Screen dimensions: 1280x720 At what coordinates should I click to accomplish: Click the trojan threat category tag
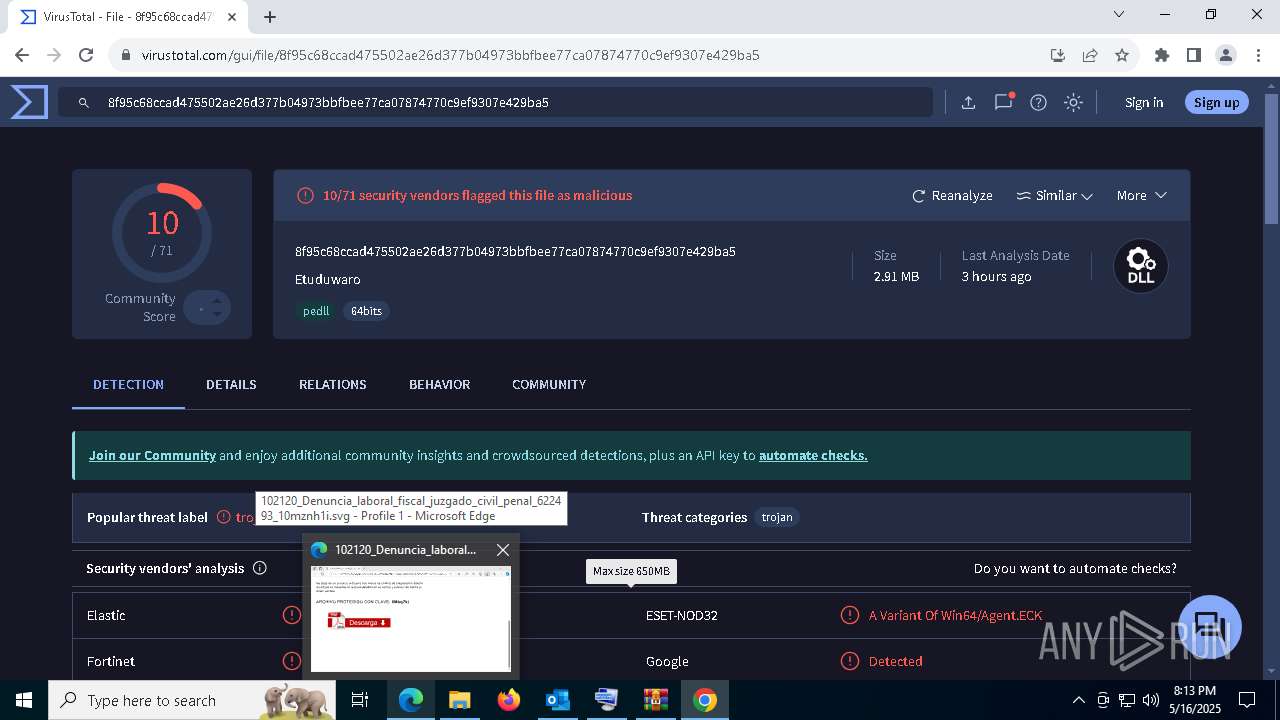coord(777,517)
